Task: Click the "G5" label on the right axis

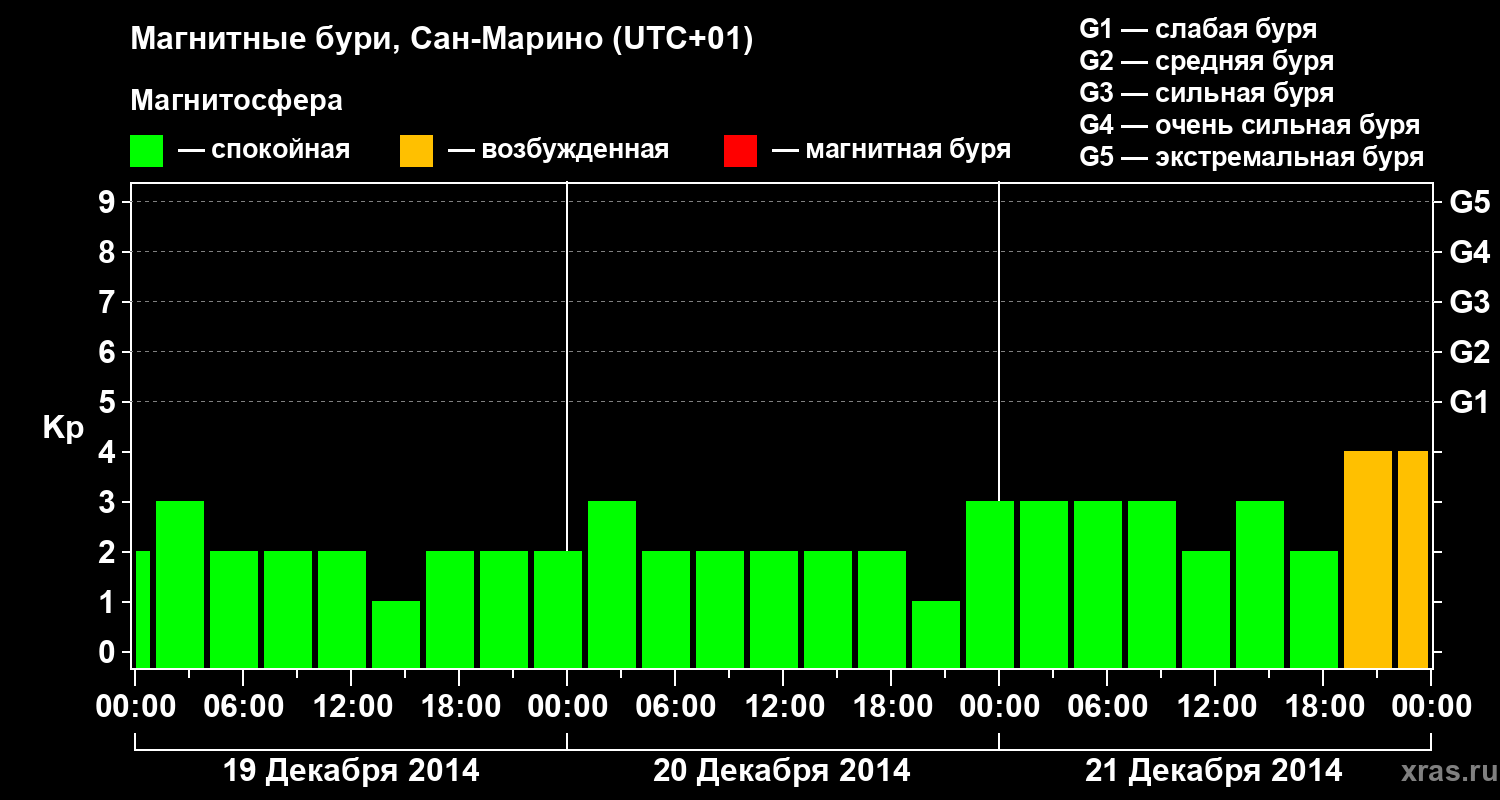Action: tap(1470, 202)
